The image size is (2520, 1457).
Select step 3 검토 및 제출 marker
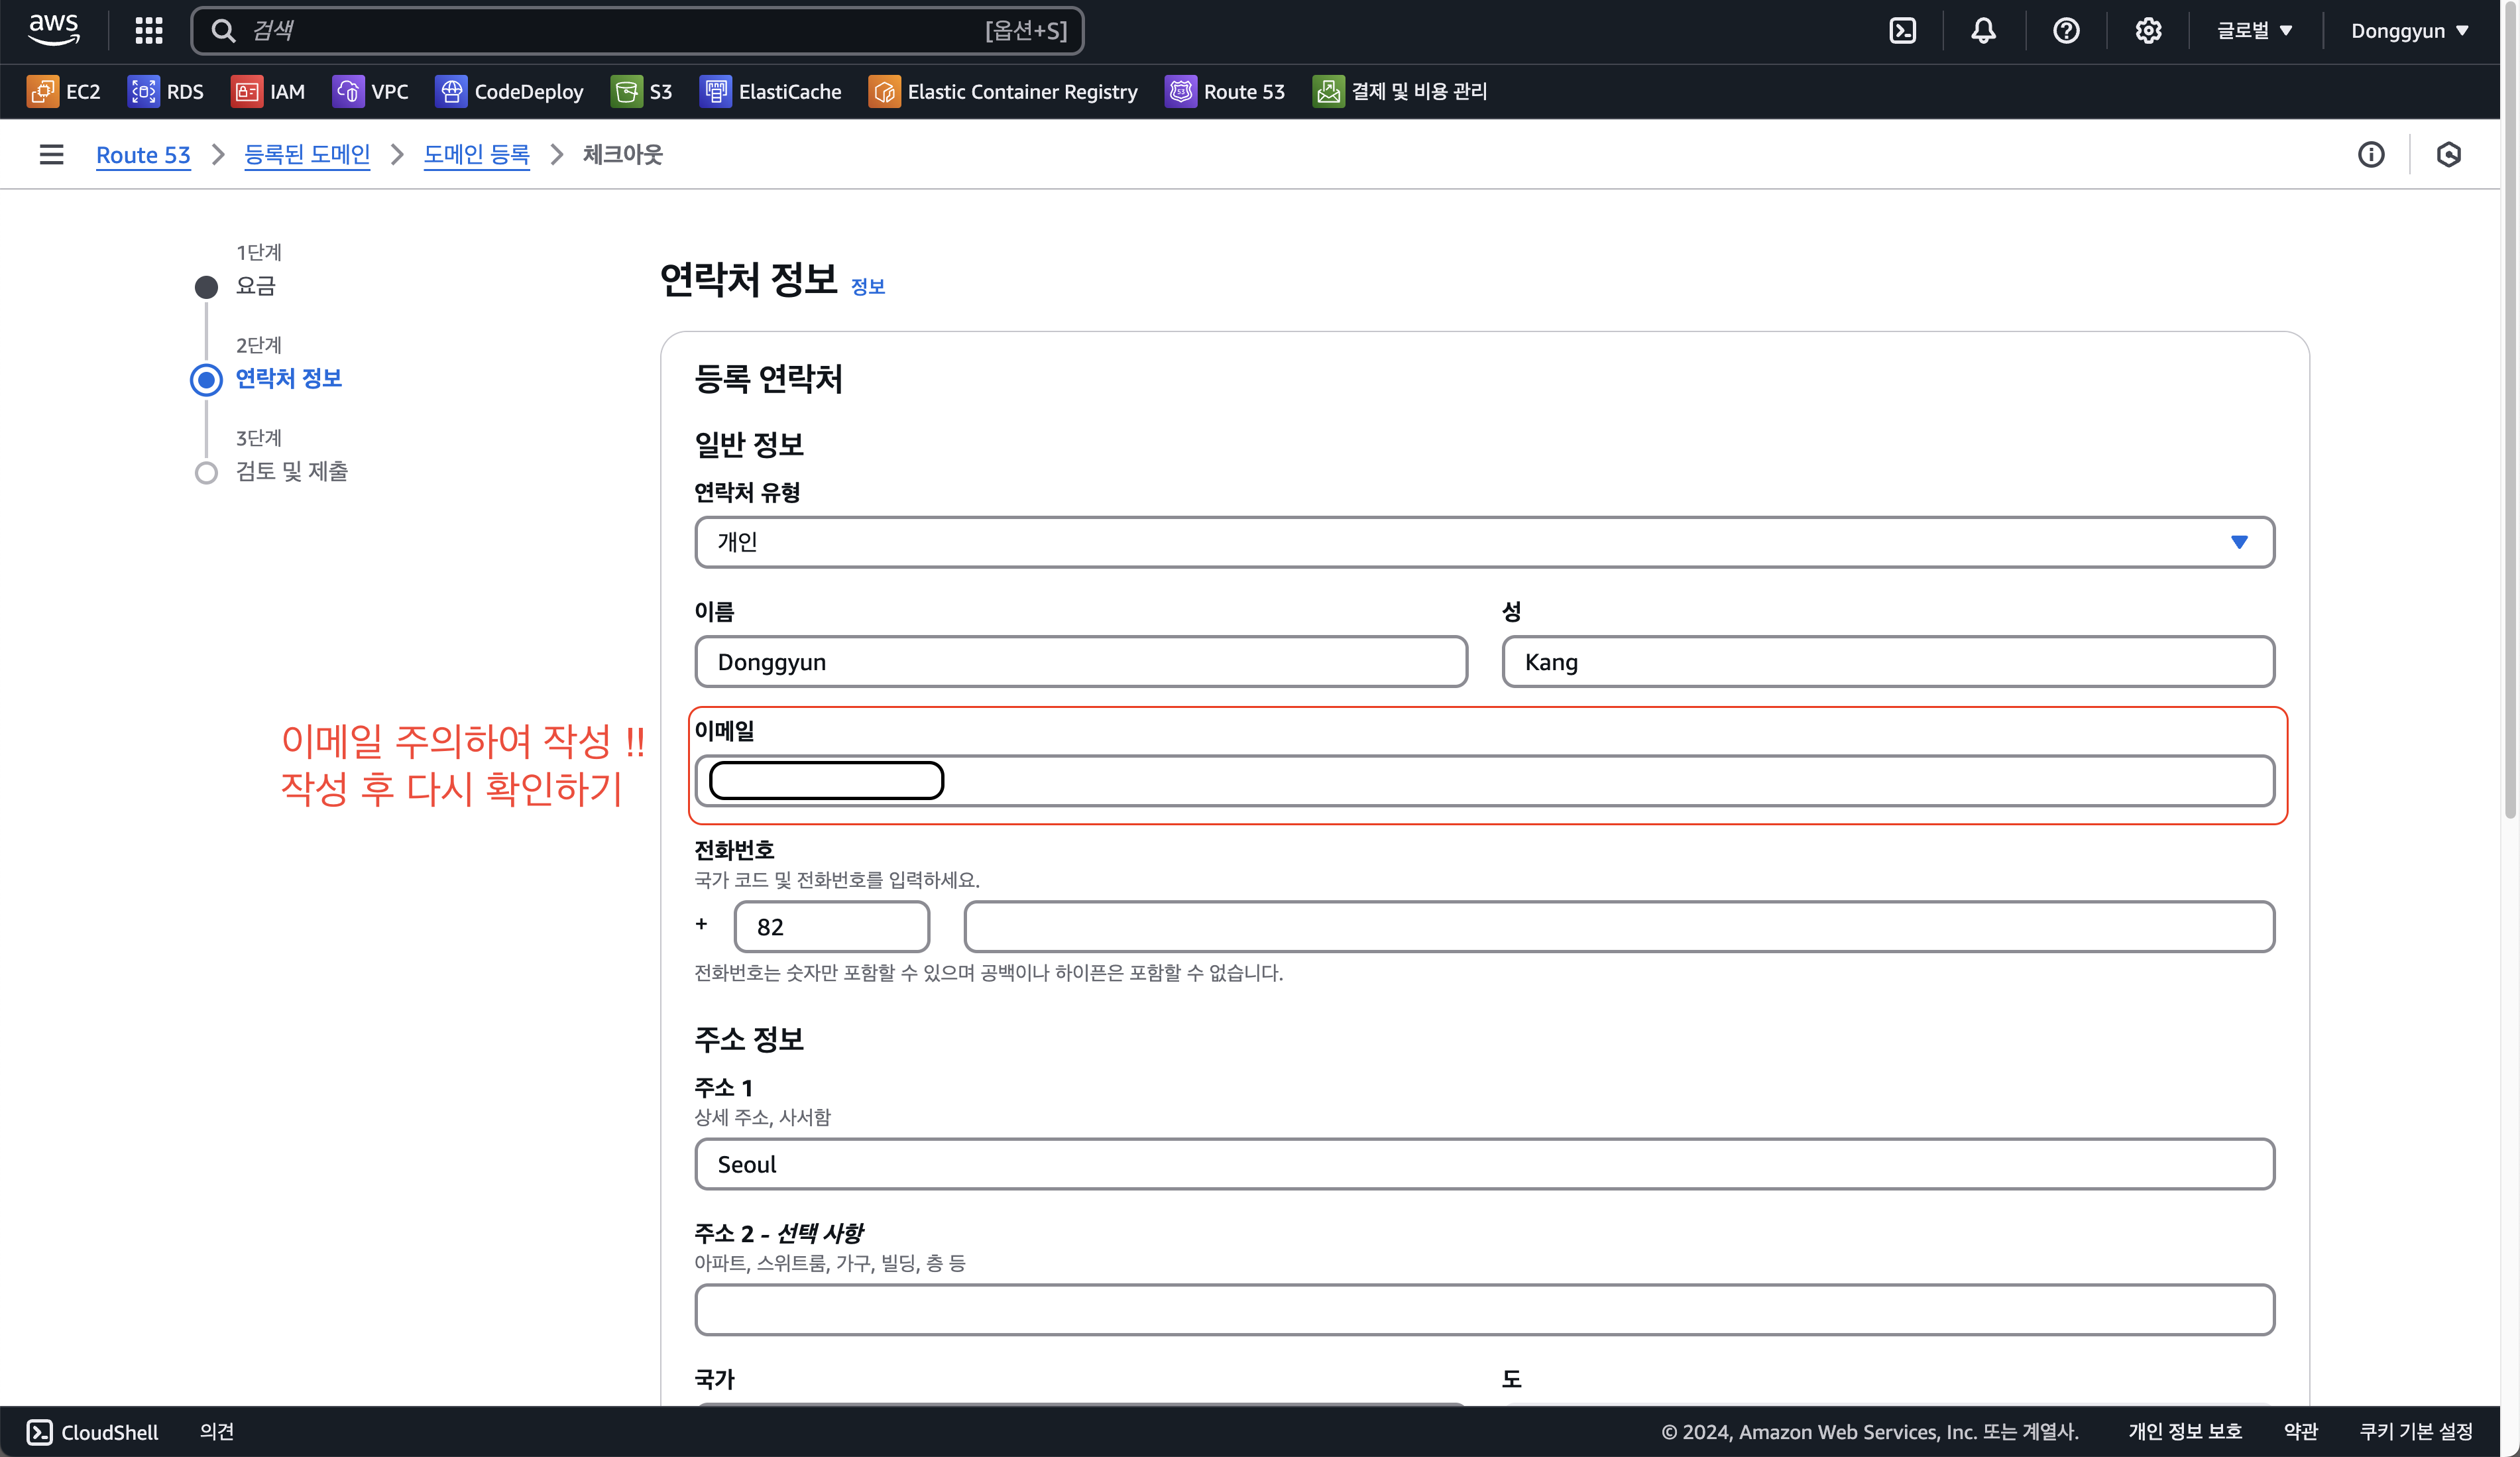click(x=206, y=473)
